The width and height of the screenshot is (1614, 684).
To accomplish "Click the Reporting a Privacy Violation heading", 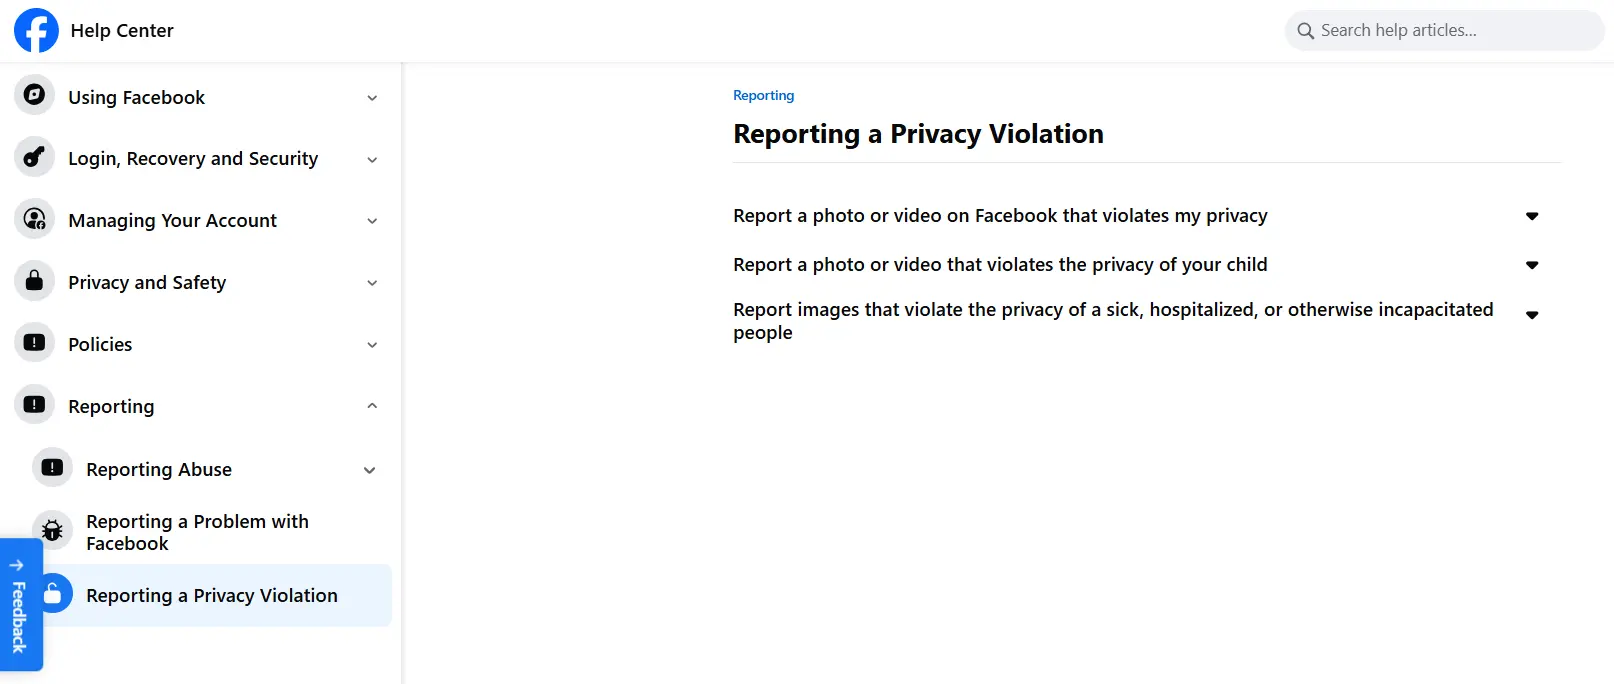I will click(918, 134).
